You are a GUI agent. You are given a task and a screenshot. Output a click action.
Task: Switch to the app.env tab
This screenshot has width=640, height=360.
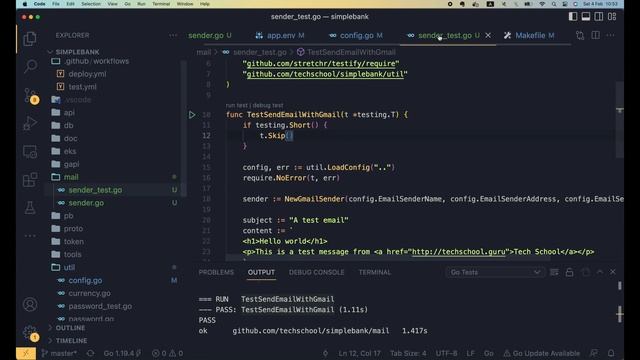[x=281, y=36]
